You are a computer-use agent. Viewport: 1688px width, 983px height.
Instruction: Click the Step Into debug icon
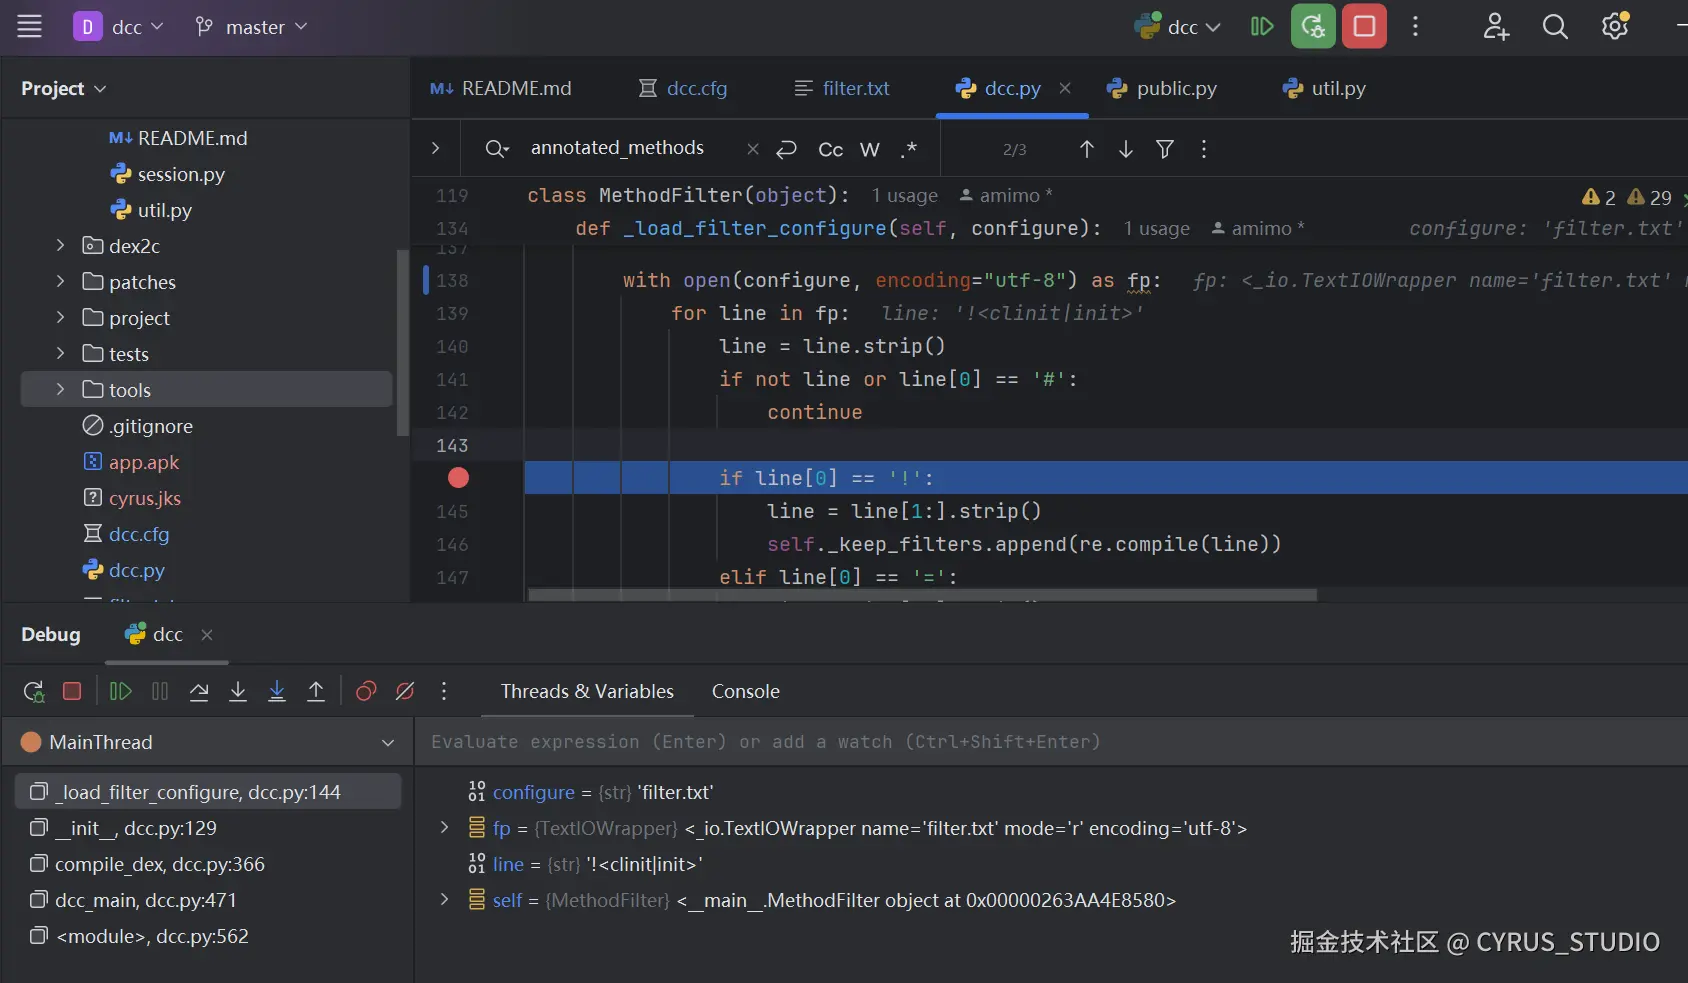point(238,692)
